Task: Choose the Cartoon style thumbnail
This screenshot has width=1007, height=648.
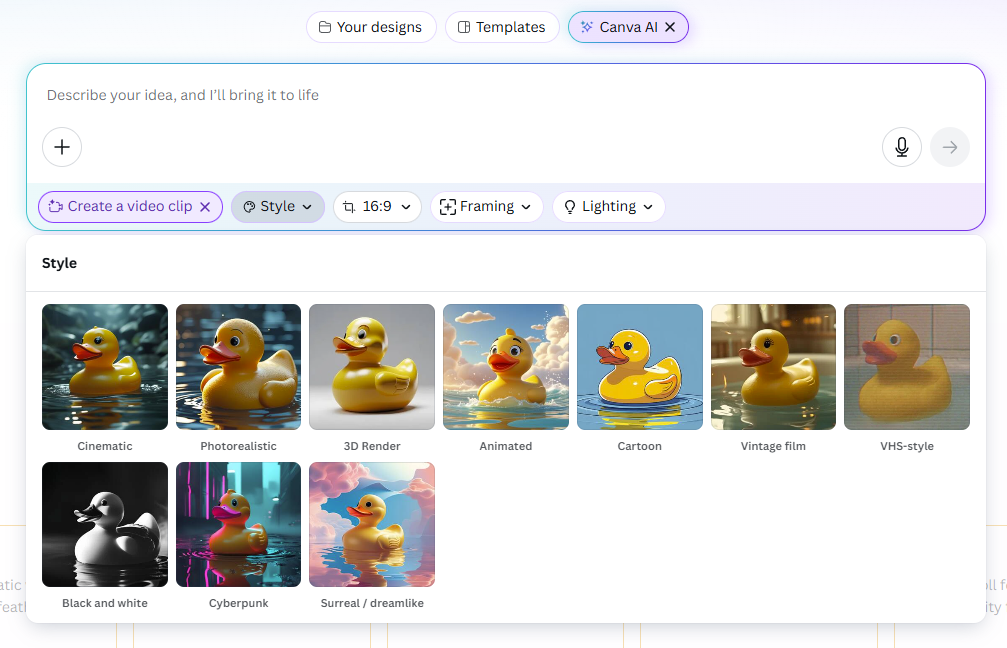Action: click(640, 367)
